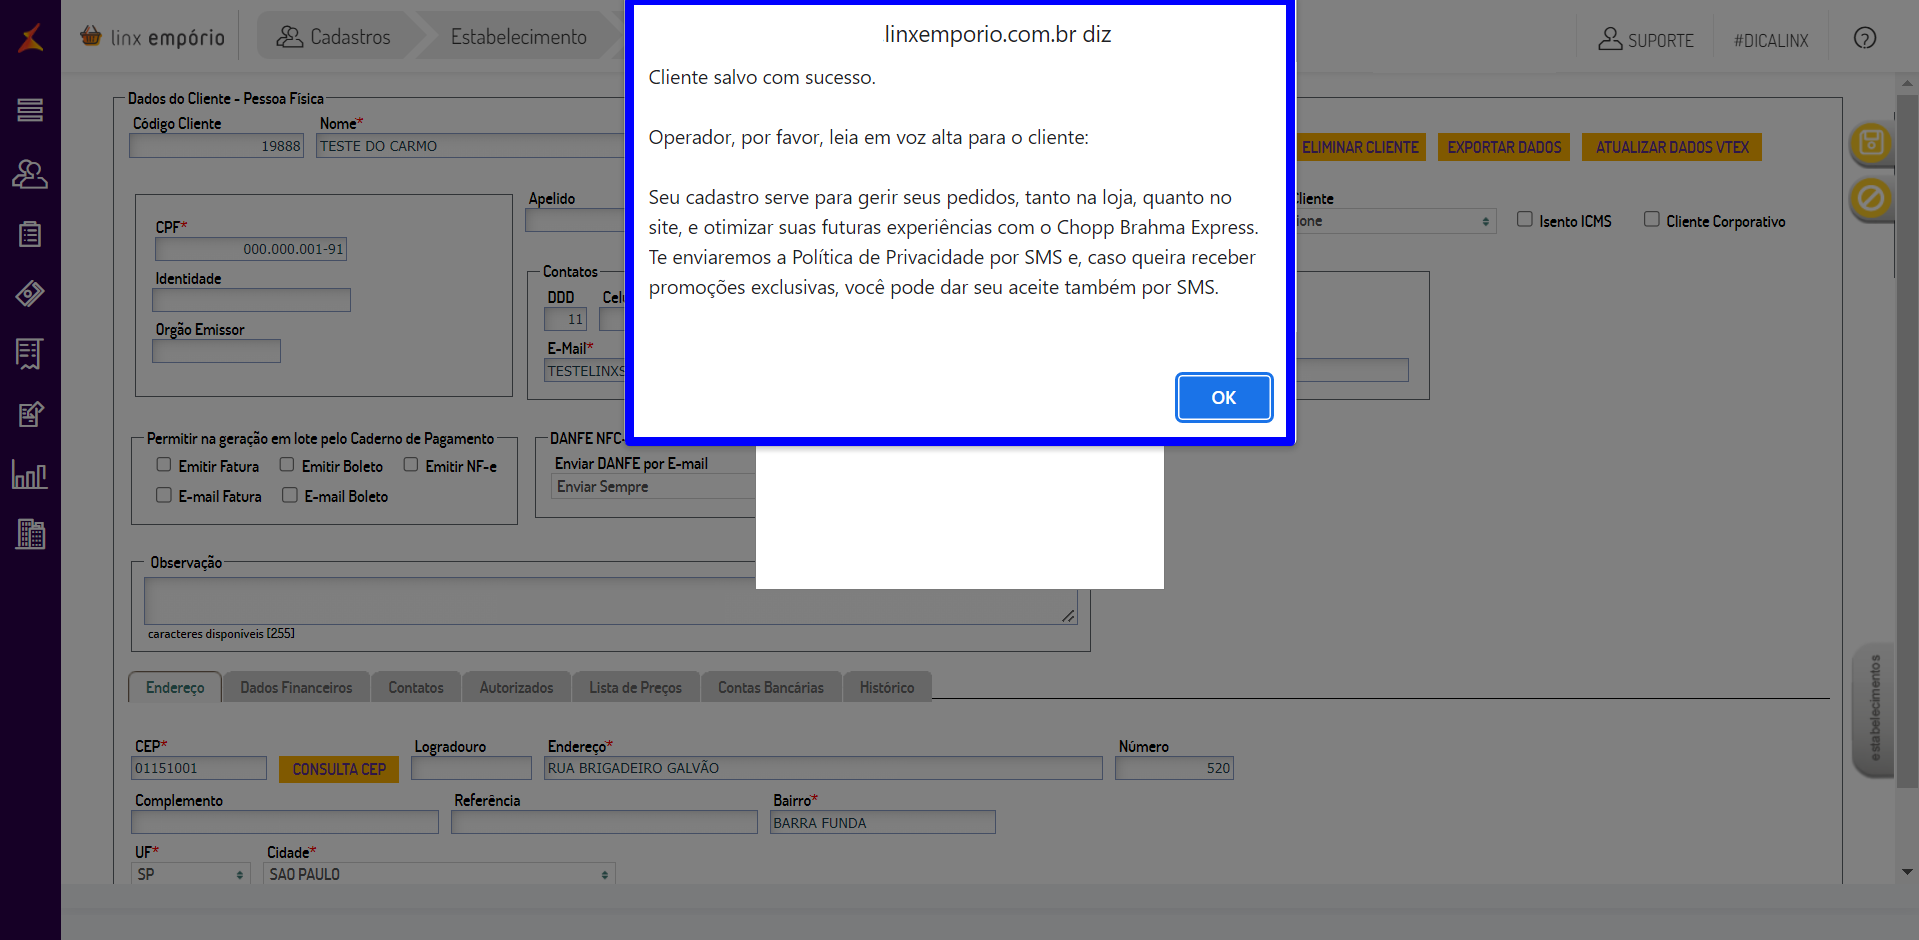Image resolution: width=1919 pixels, height=940 pixels.
Task: Enable E-mail Boleto checkbox
Action: point(290,495)
